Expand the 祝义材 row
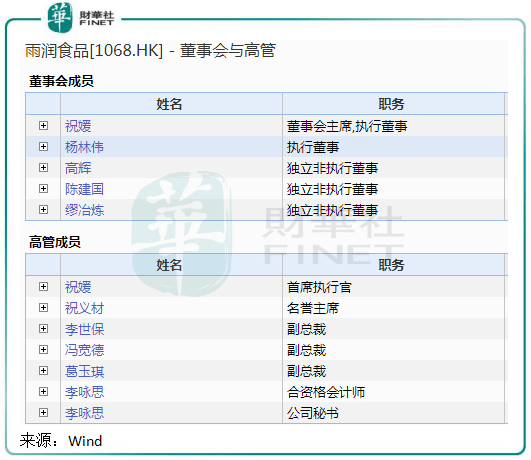Image resolution: width=531 pixels, height=460 pixels. tap(43, 308)
